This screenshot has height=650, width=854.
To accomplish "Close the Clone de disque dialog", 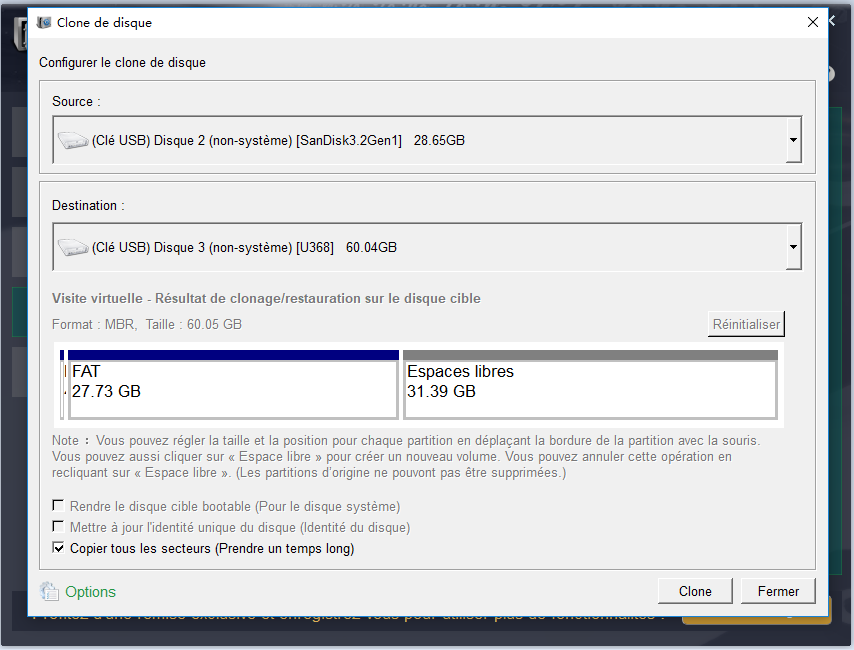I will click(811, 22).
